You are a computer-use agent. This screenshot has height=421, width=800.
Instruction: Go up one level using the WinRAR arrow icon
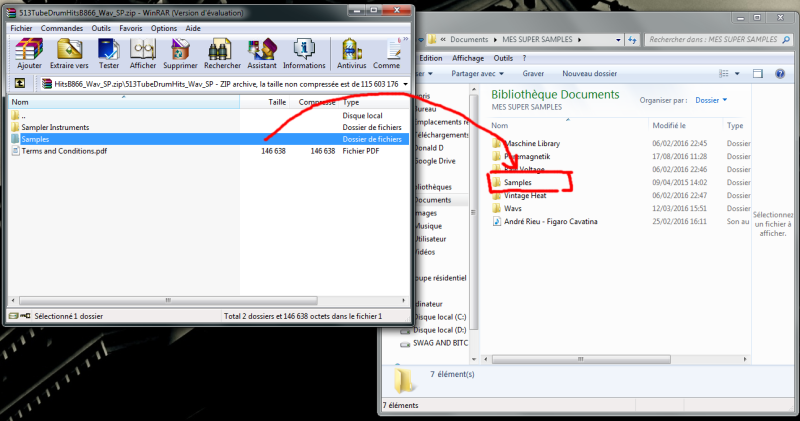(x=20, y=83)
